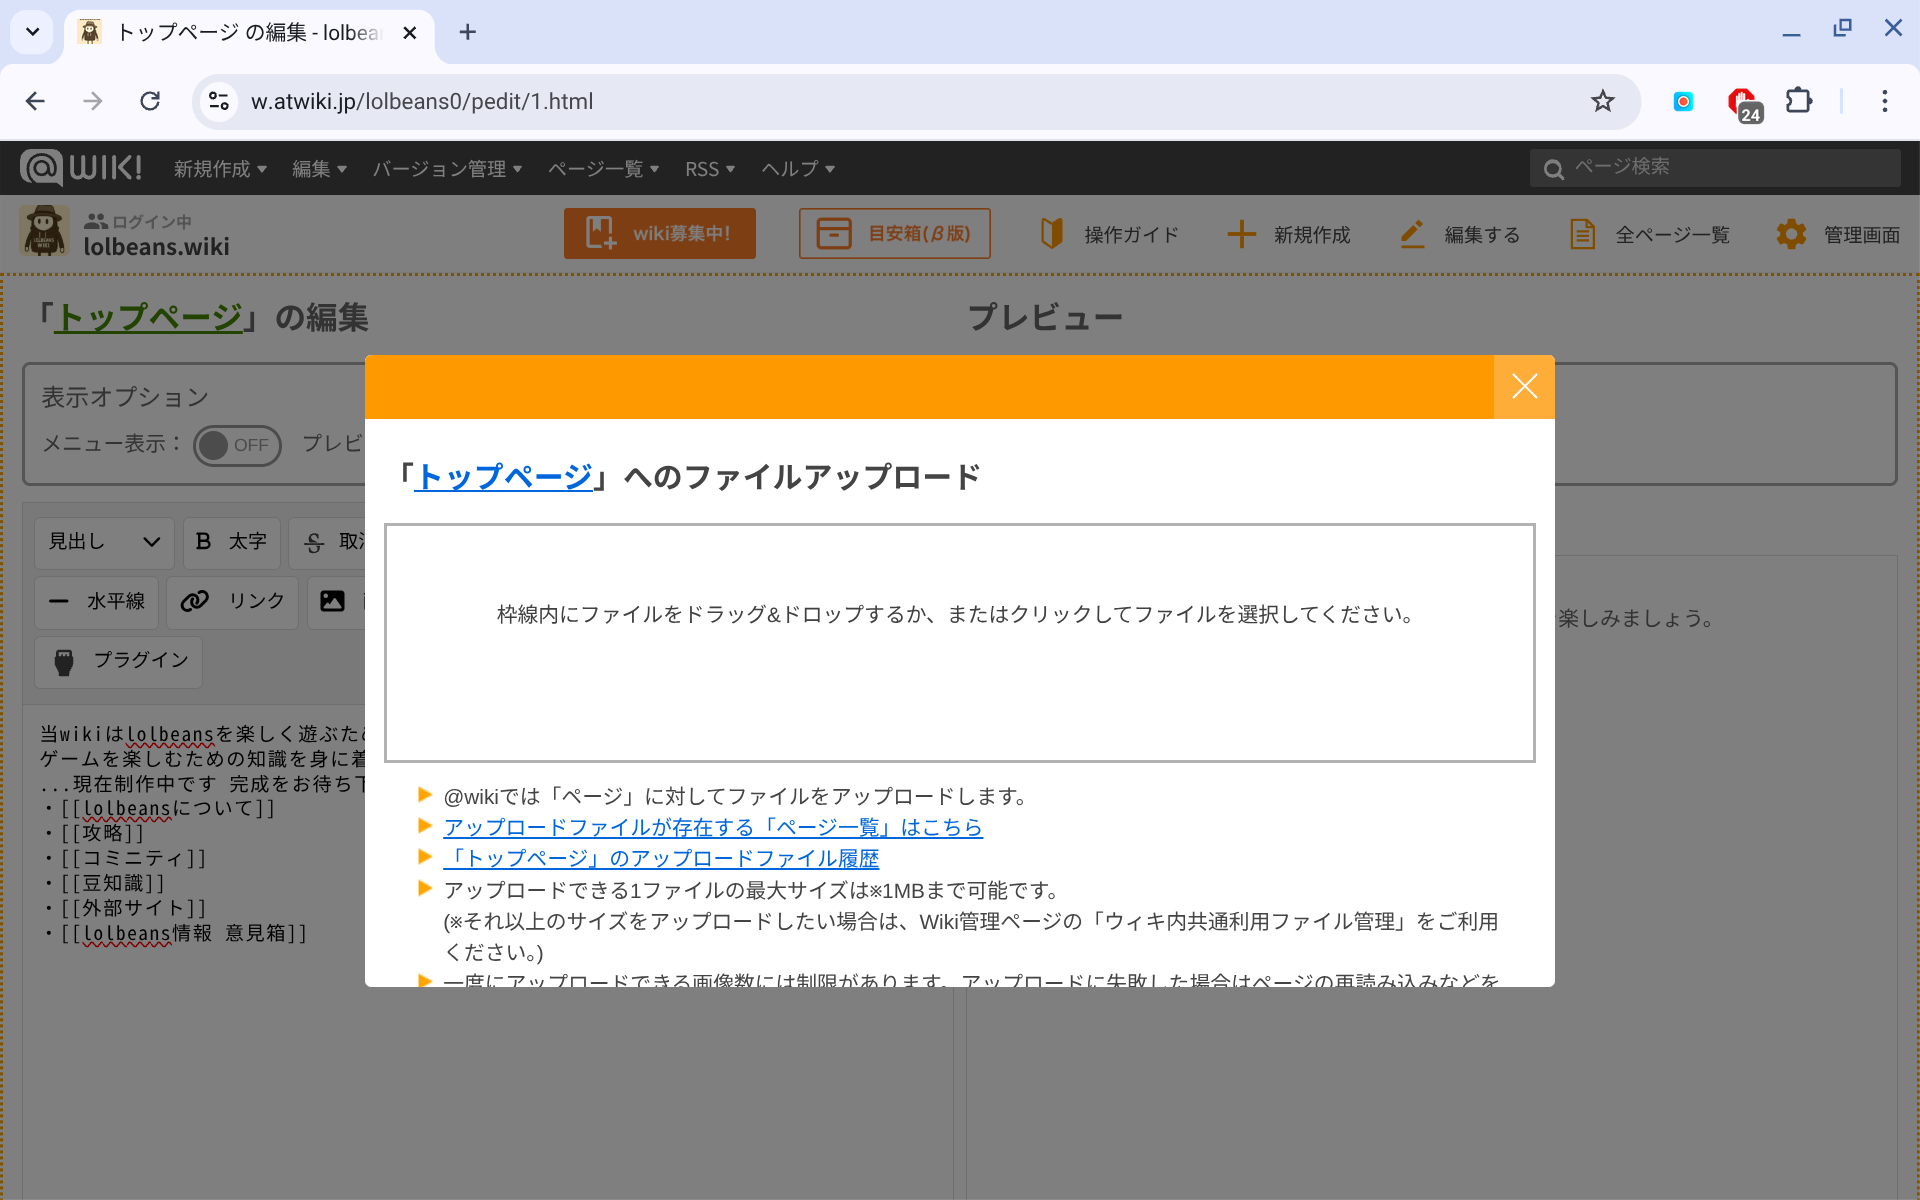Click the 取消線 strikethrough icon
This screenshot has height=1200, width=1920.
[315, 542]
